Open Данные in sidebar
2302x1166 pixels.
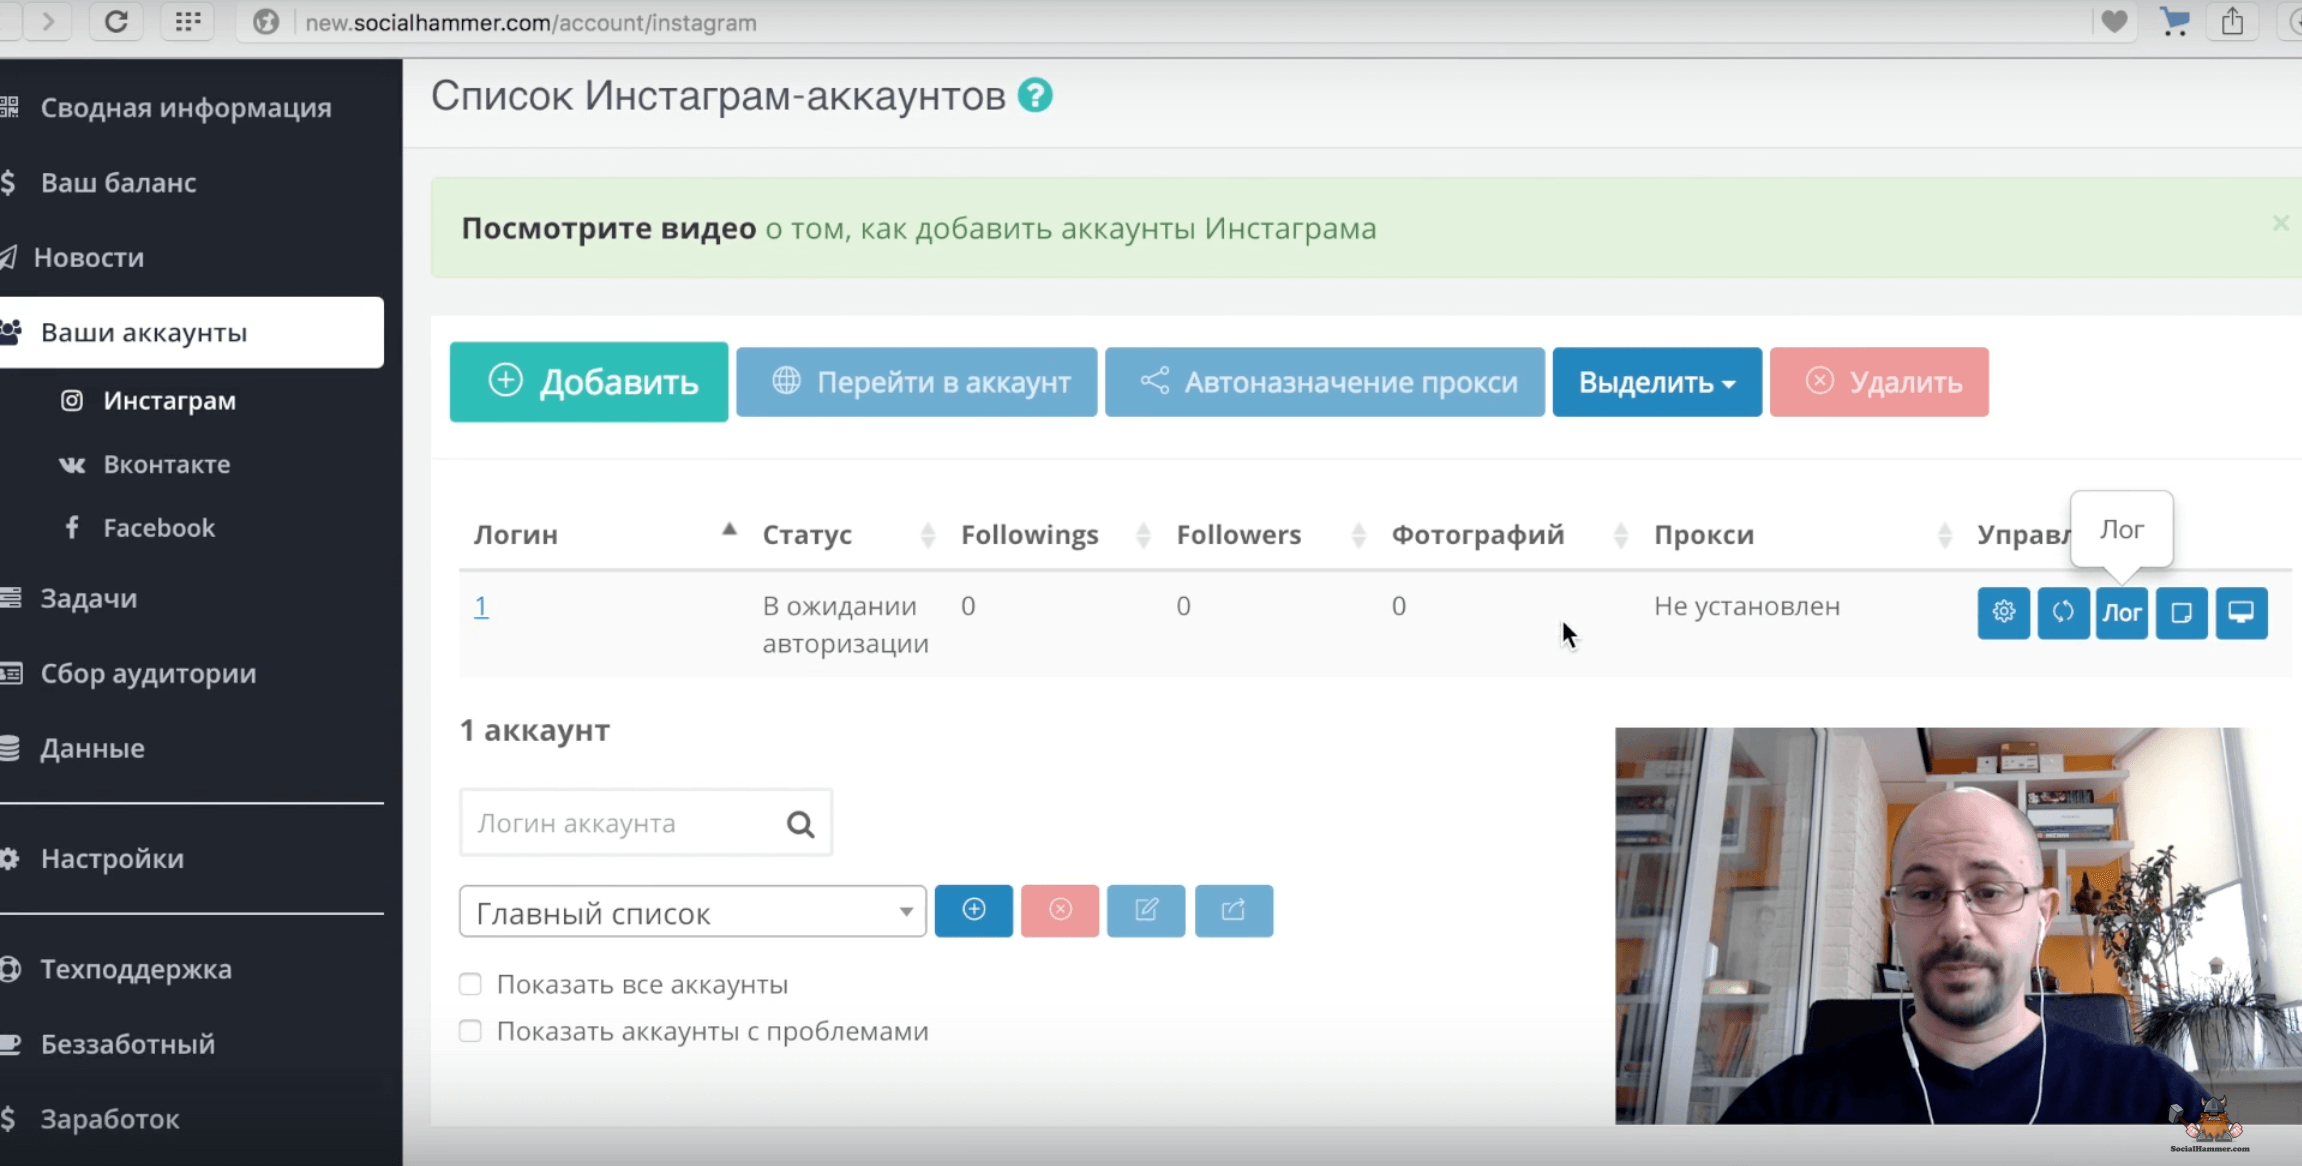point(92,748)
